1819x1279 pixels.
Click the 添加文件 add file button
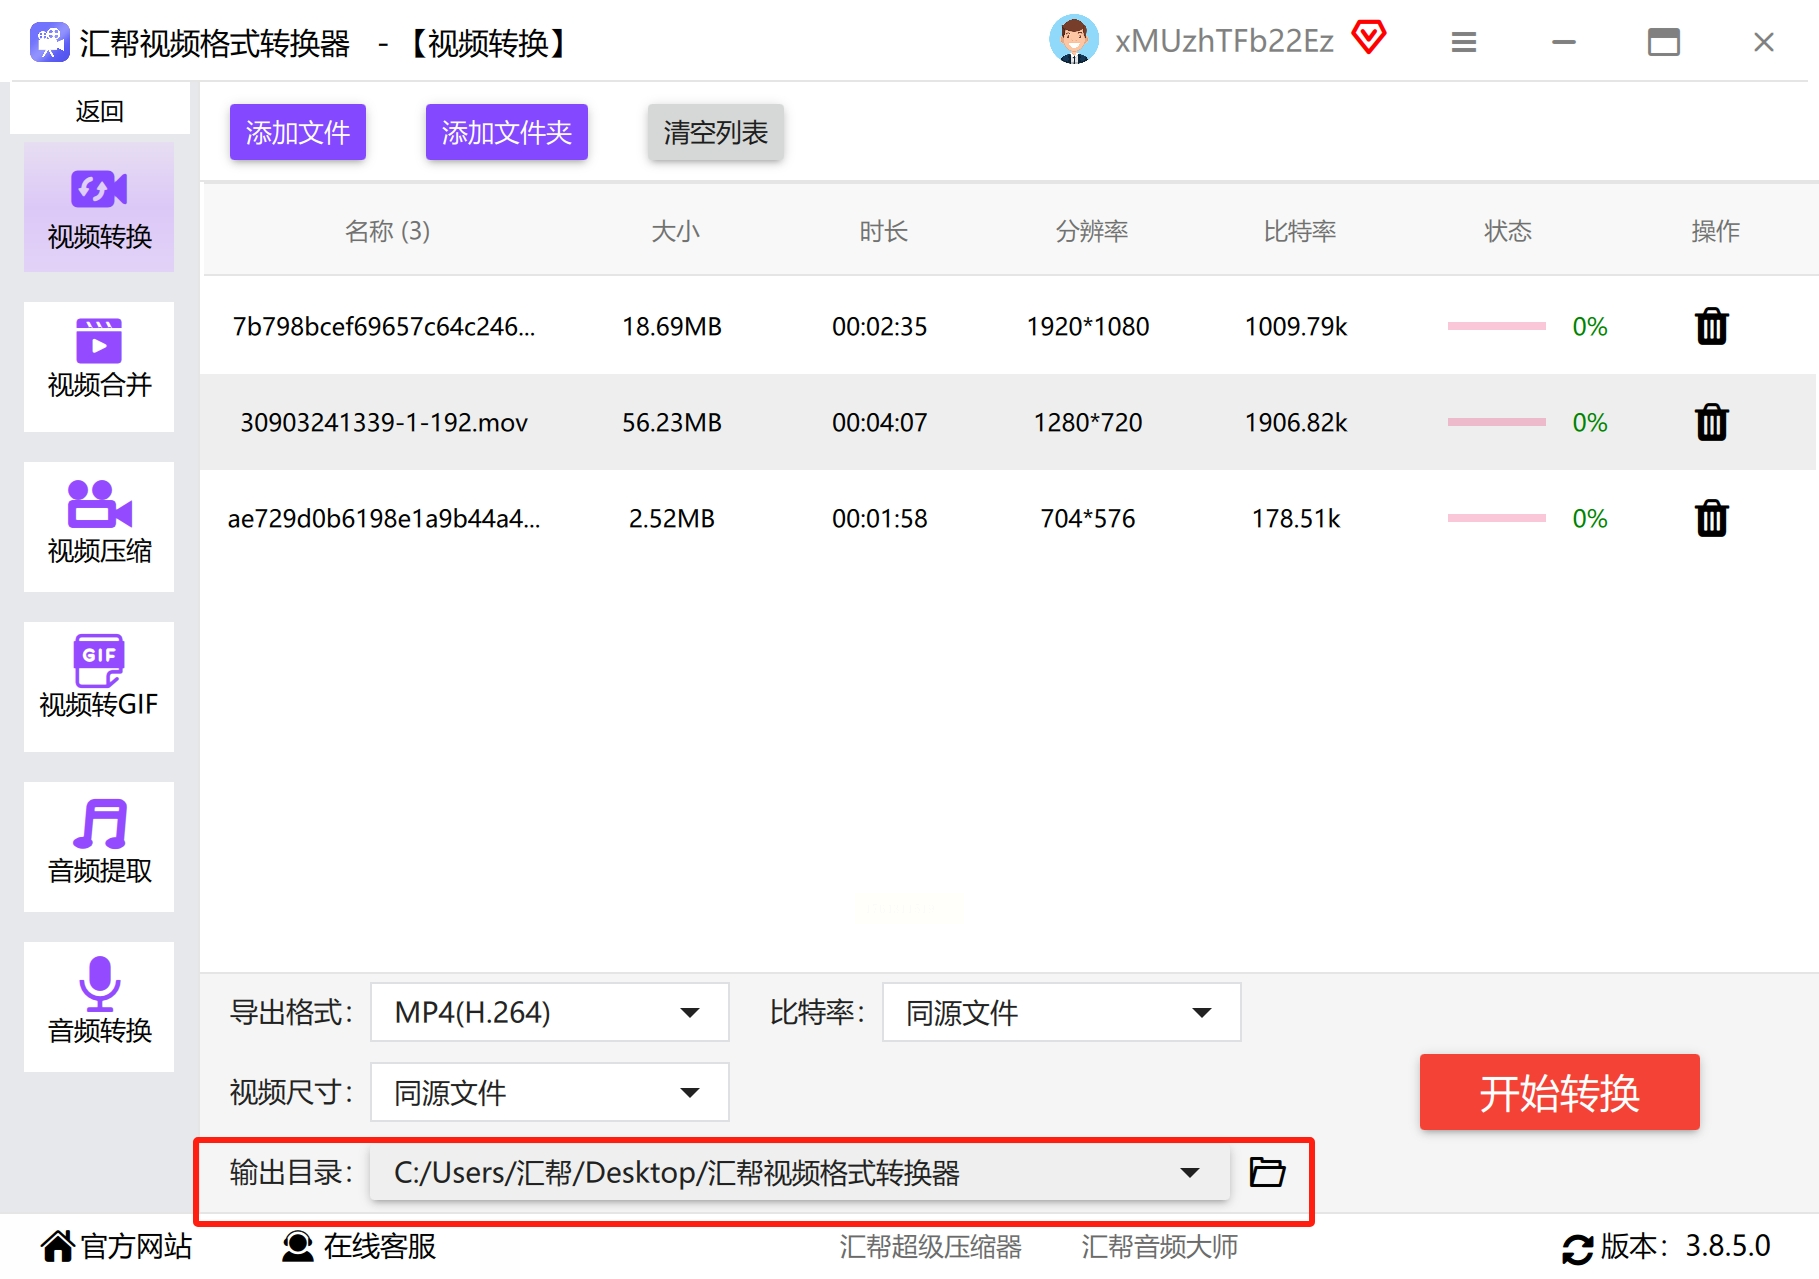coord(297,132)
